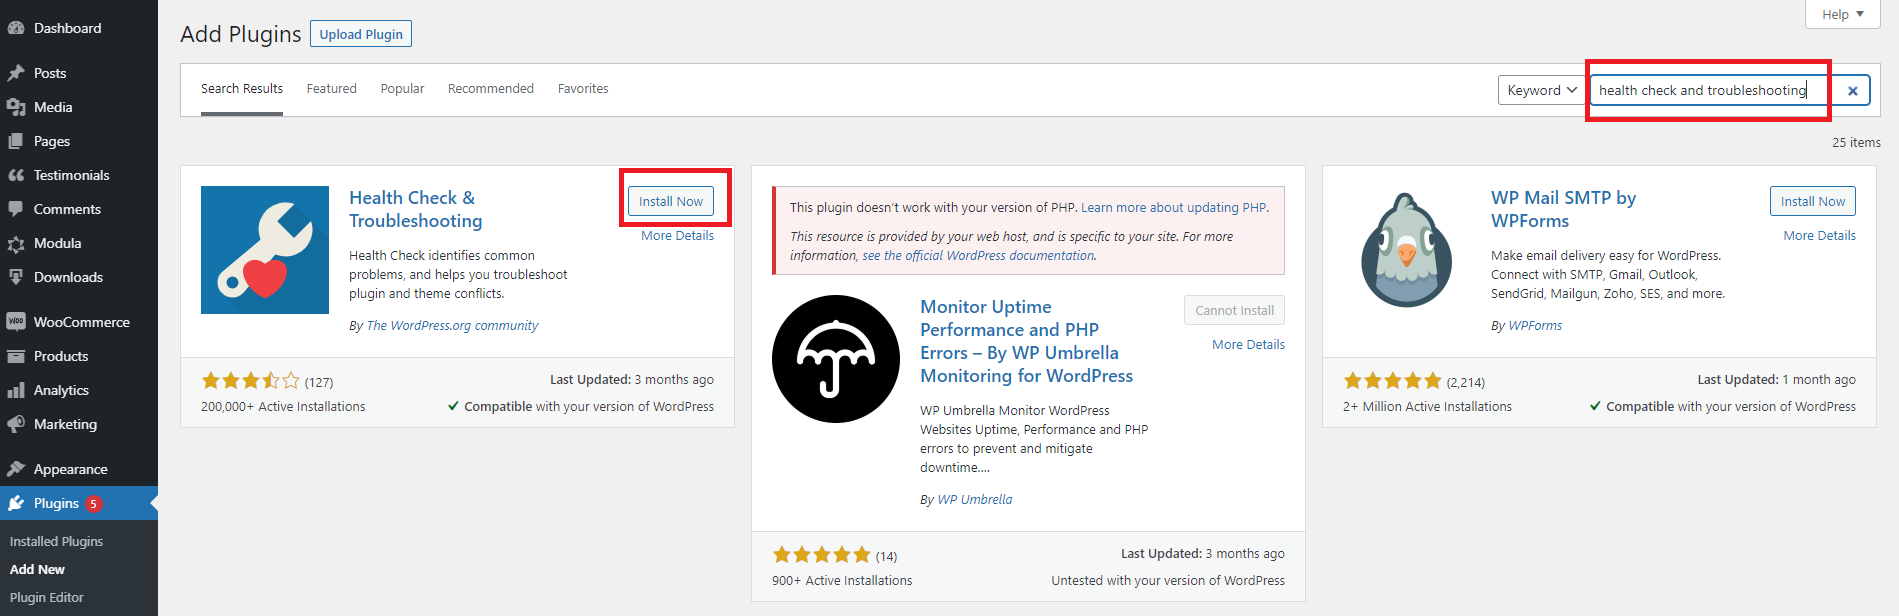1899x616 pixels.
Task: Click The WordPress.org community author link
Action: tap(452, 326)
